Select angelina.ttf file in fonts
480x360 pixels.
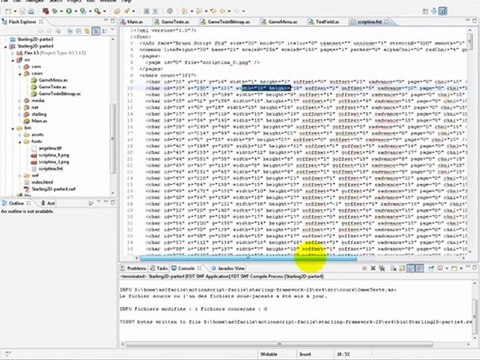[50, 148]
